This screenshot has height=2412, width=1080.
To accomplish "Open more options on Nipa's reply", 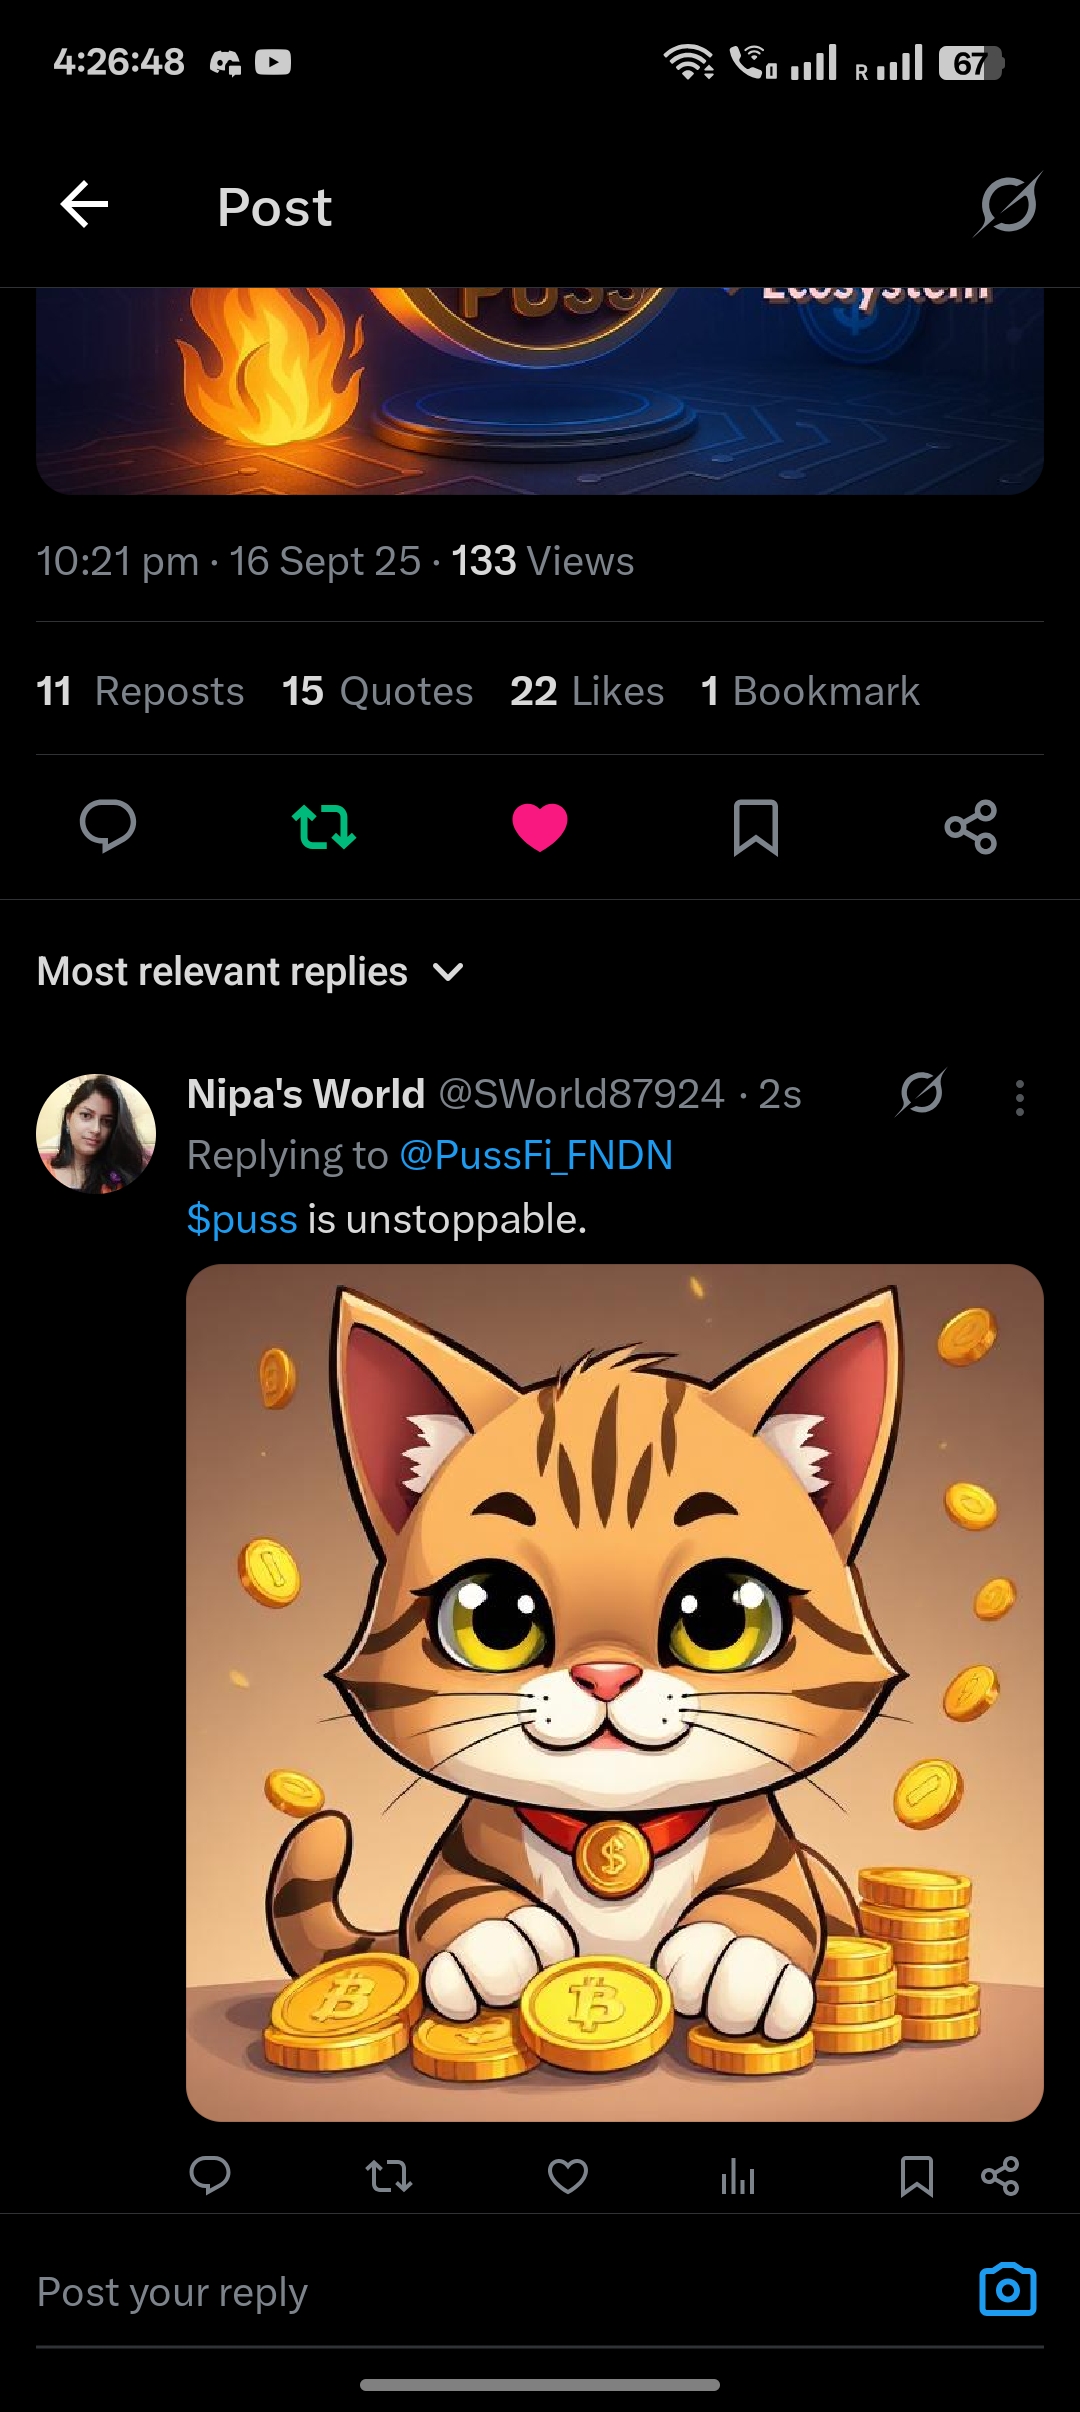I will [1019, 1097].
